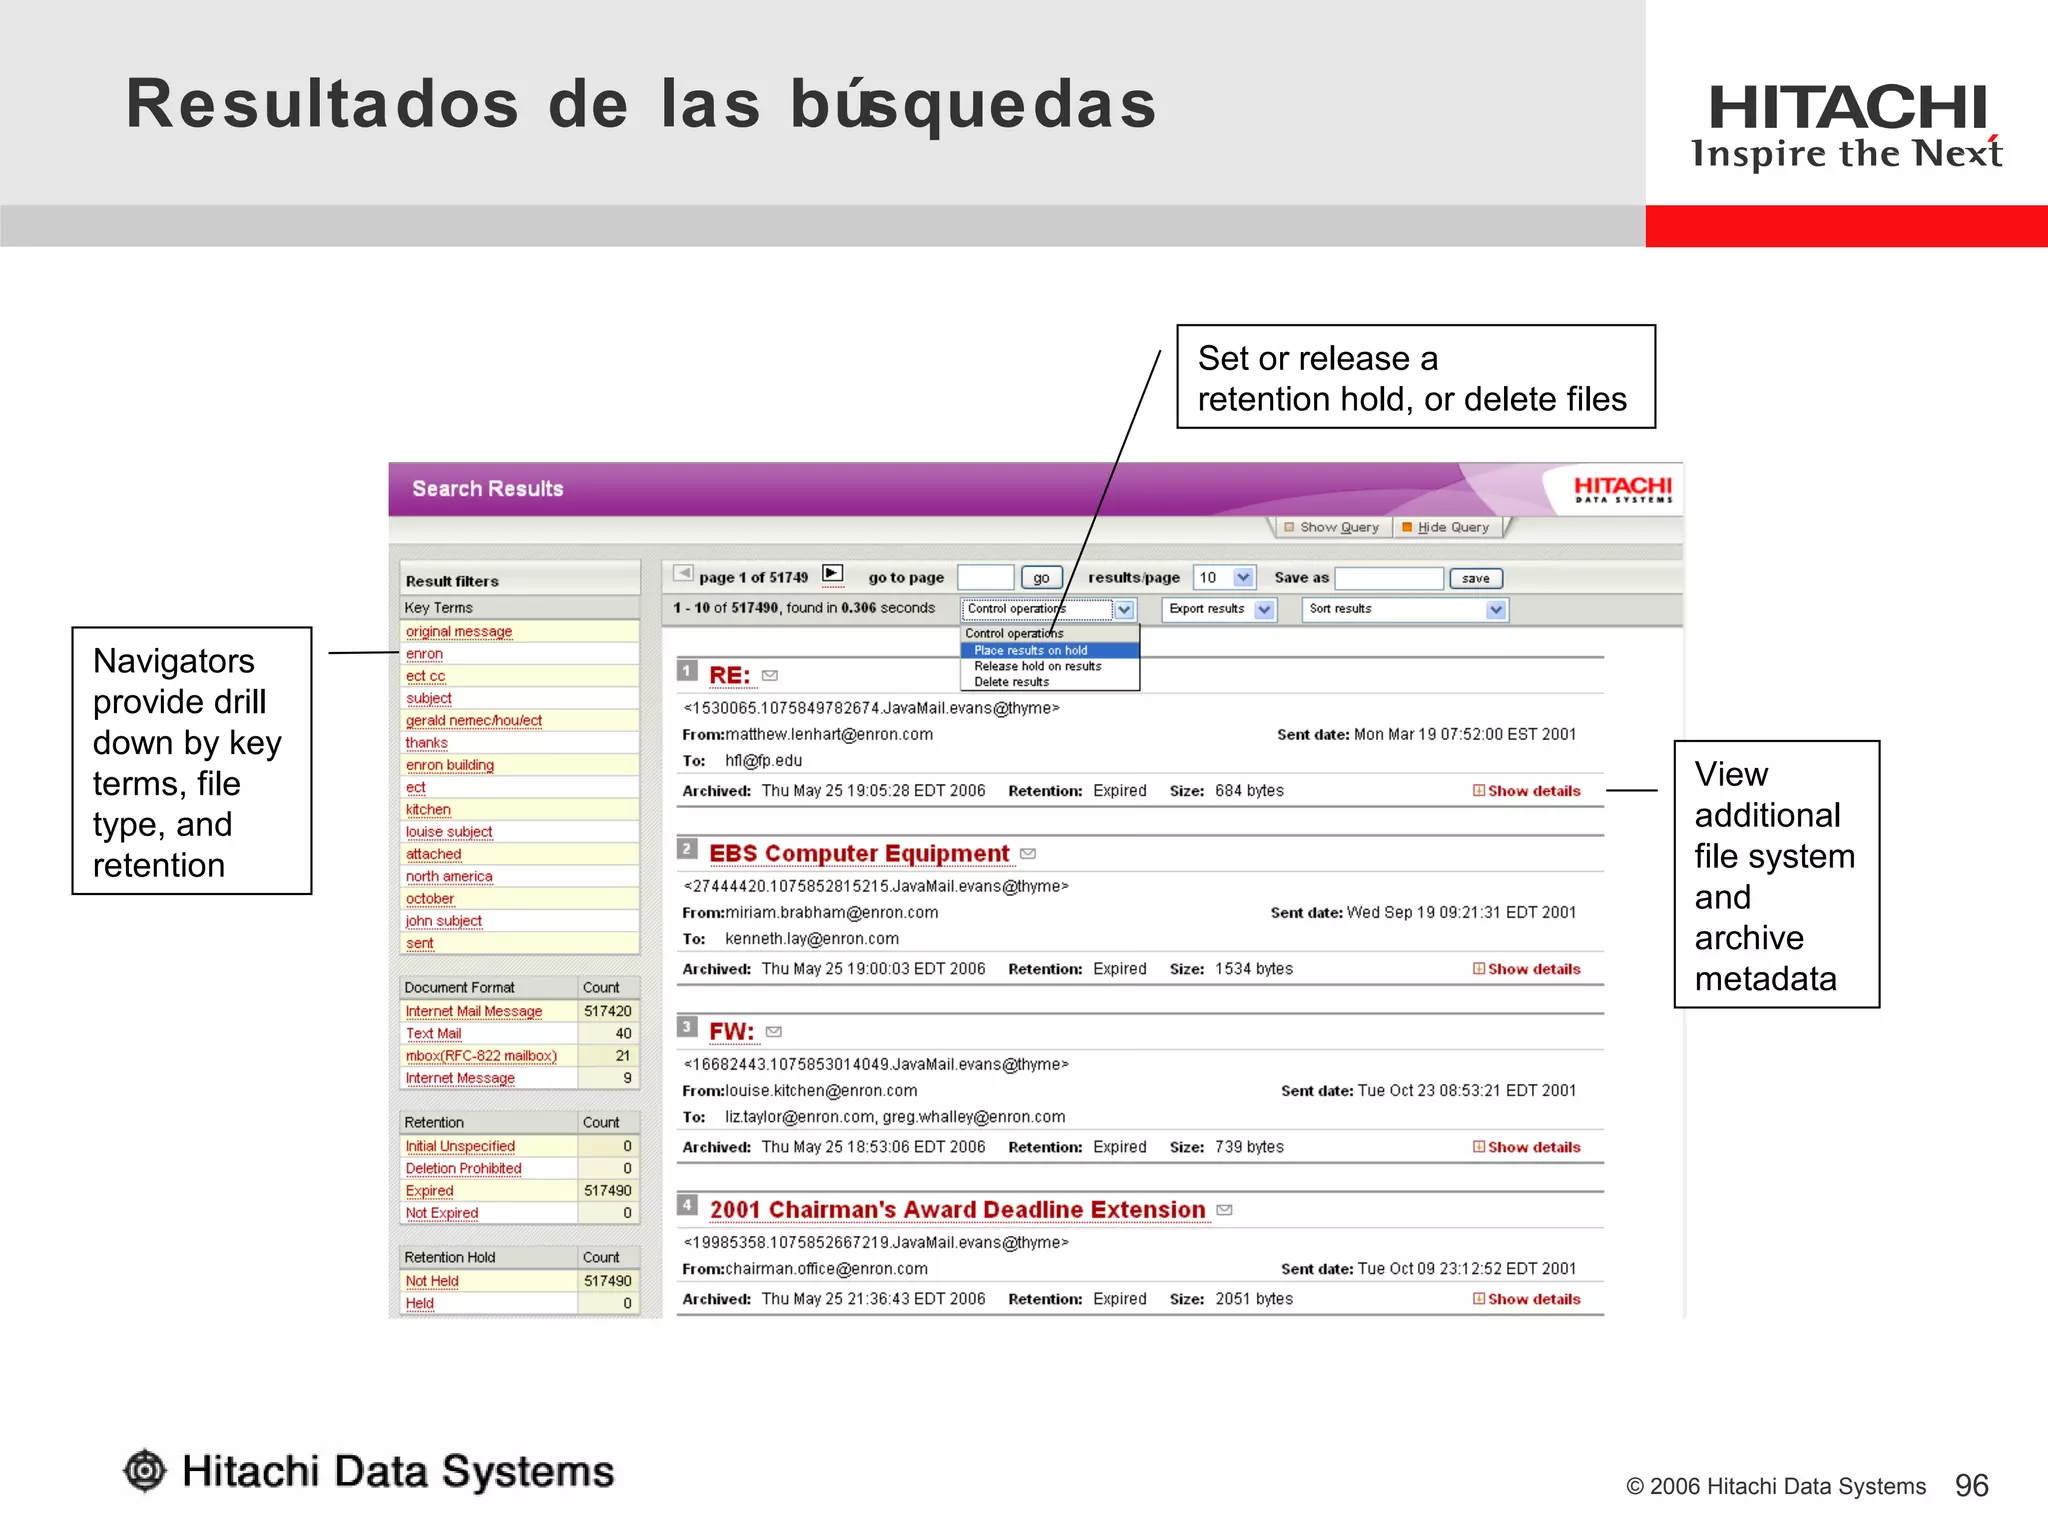
Task: Filter by key term john subject
Action: click(x=444, y=921)
